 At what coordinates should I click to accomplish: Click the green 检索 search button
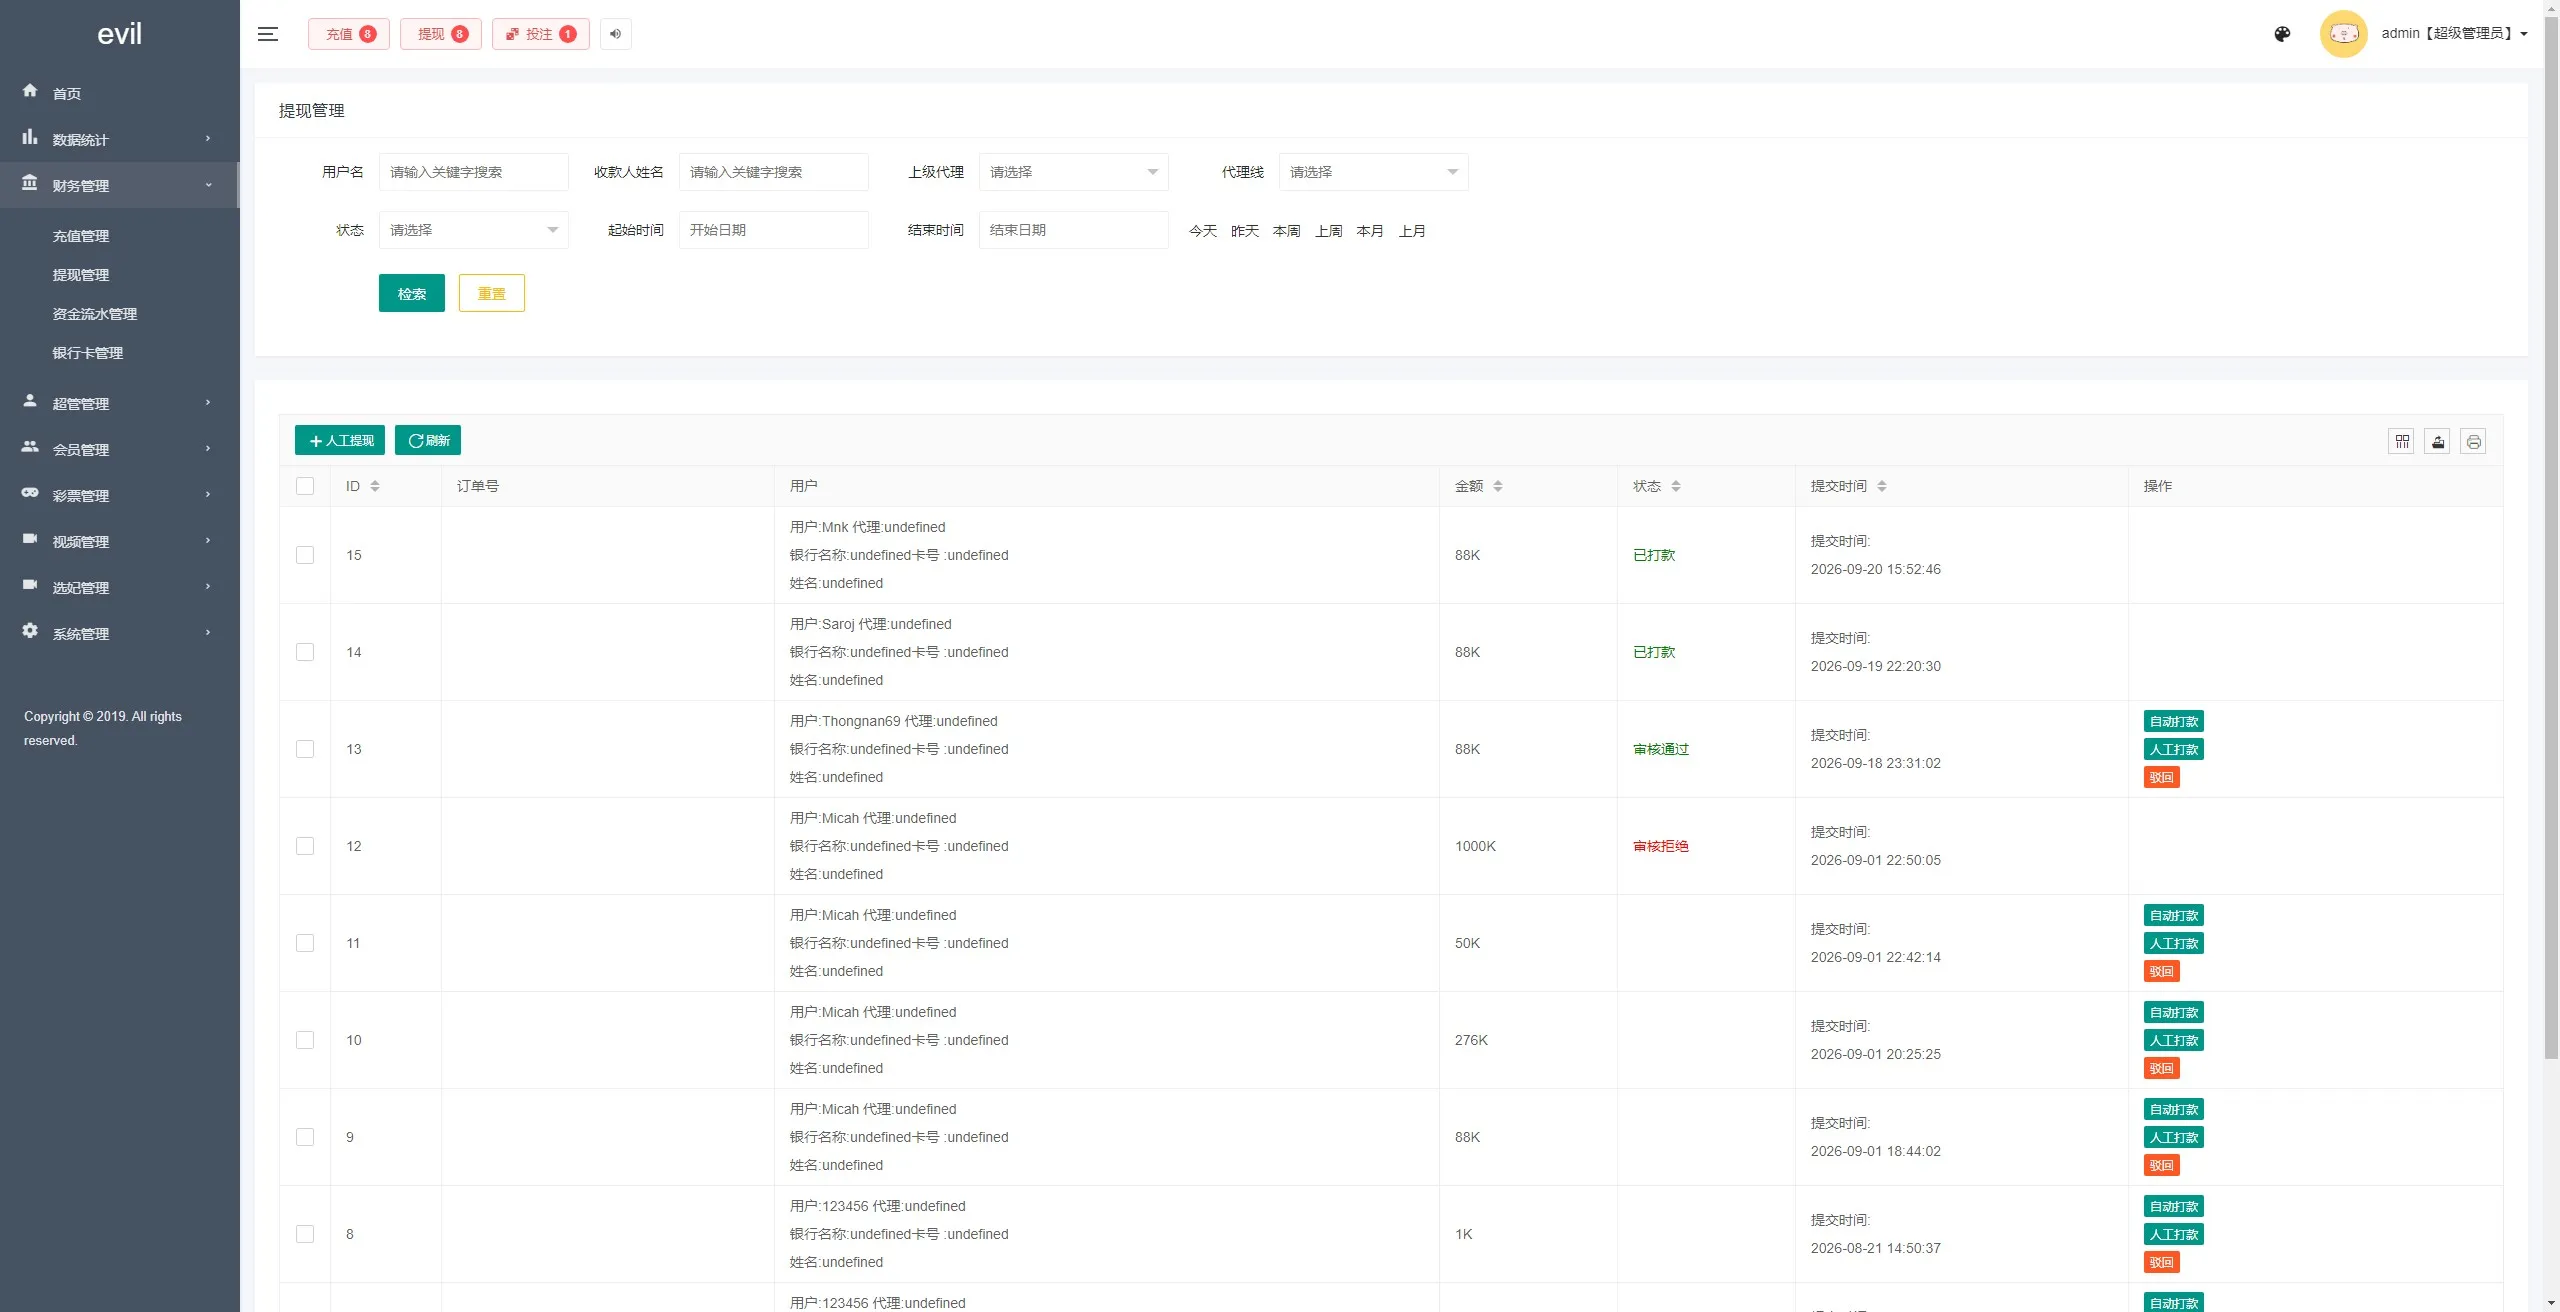click(x=412, y=293)
